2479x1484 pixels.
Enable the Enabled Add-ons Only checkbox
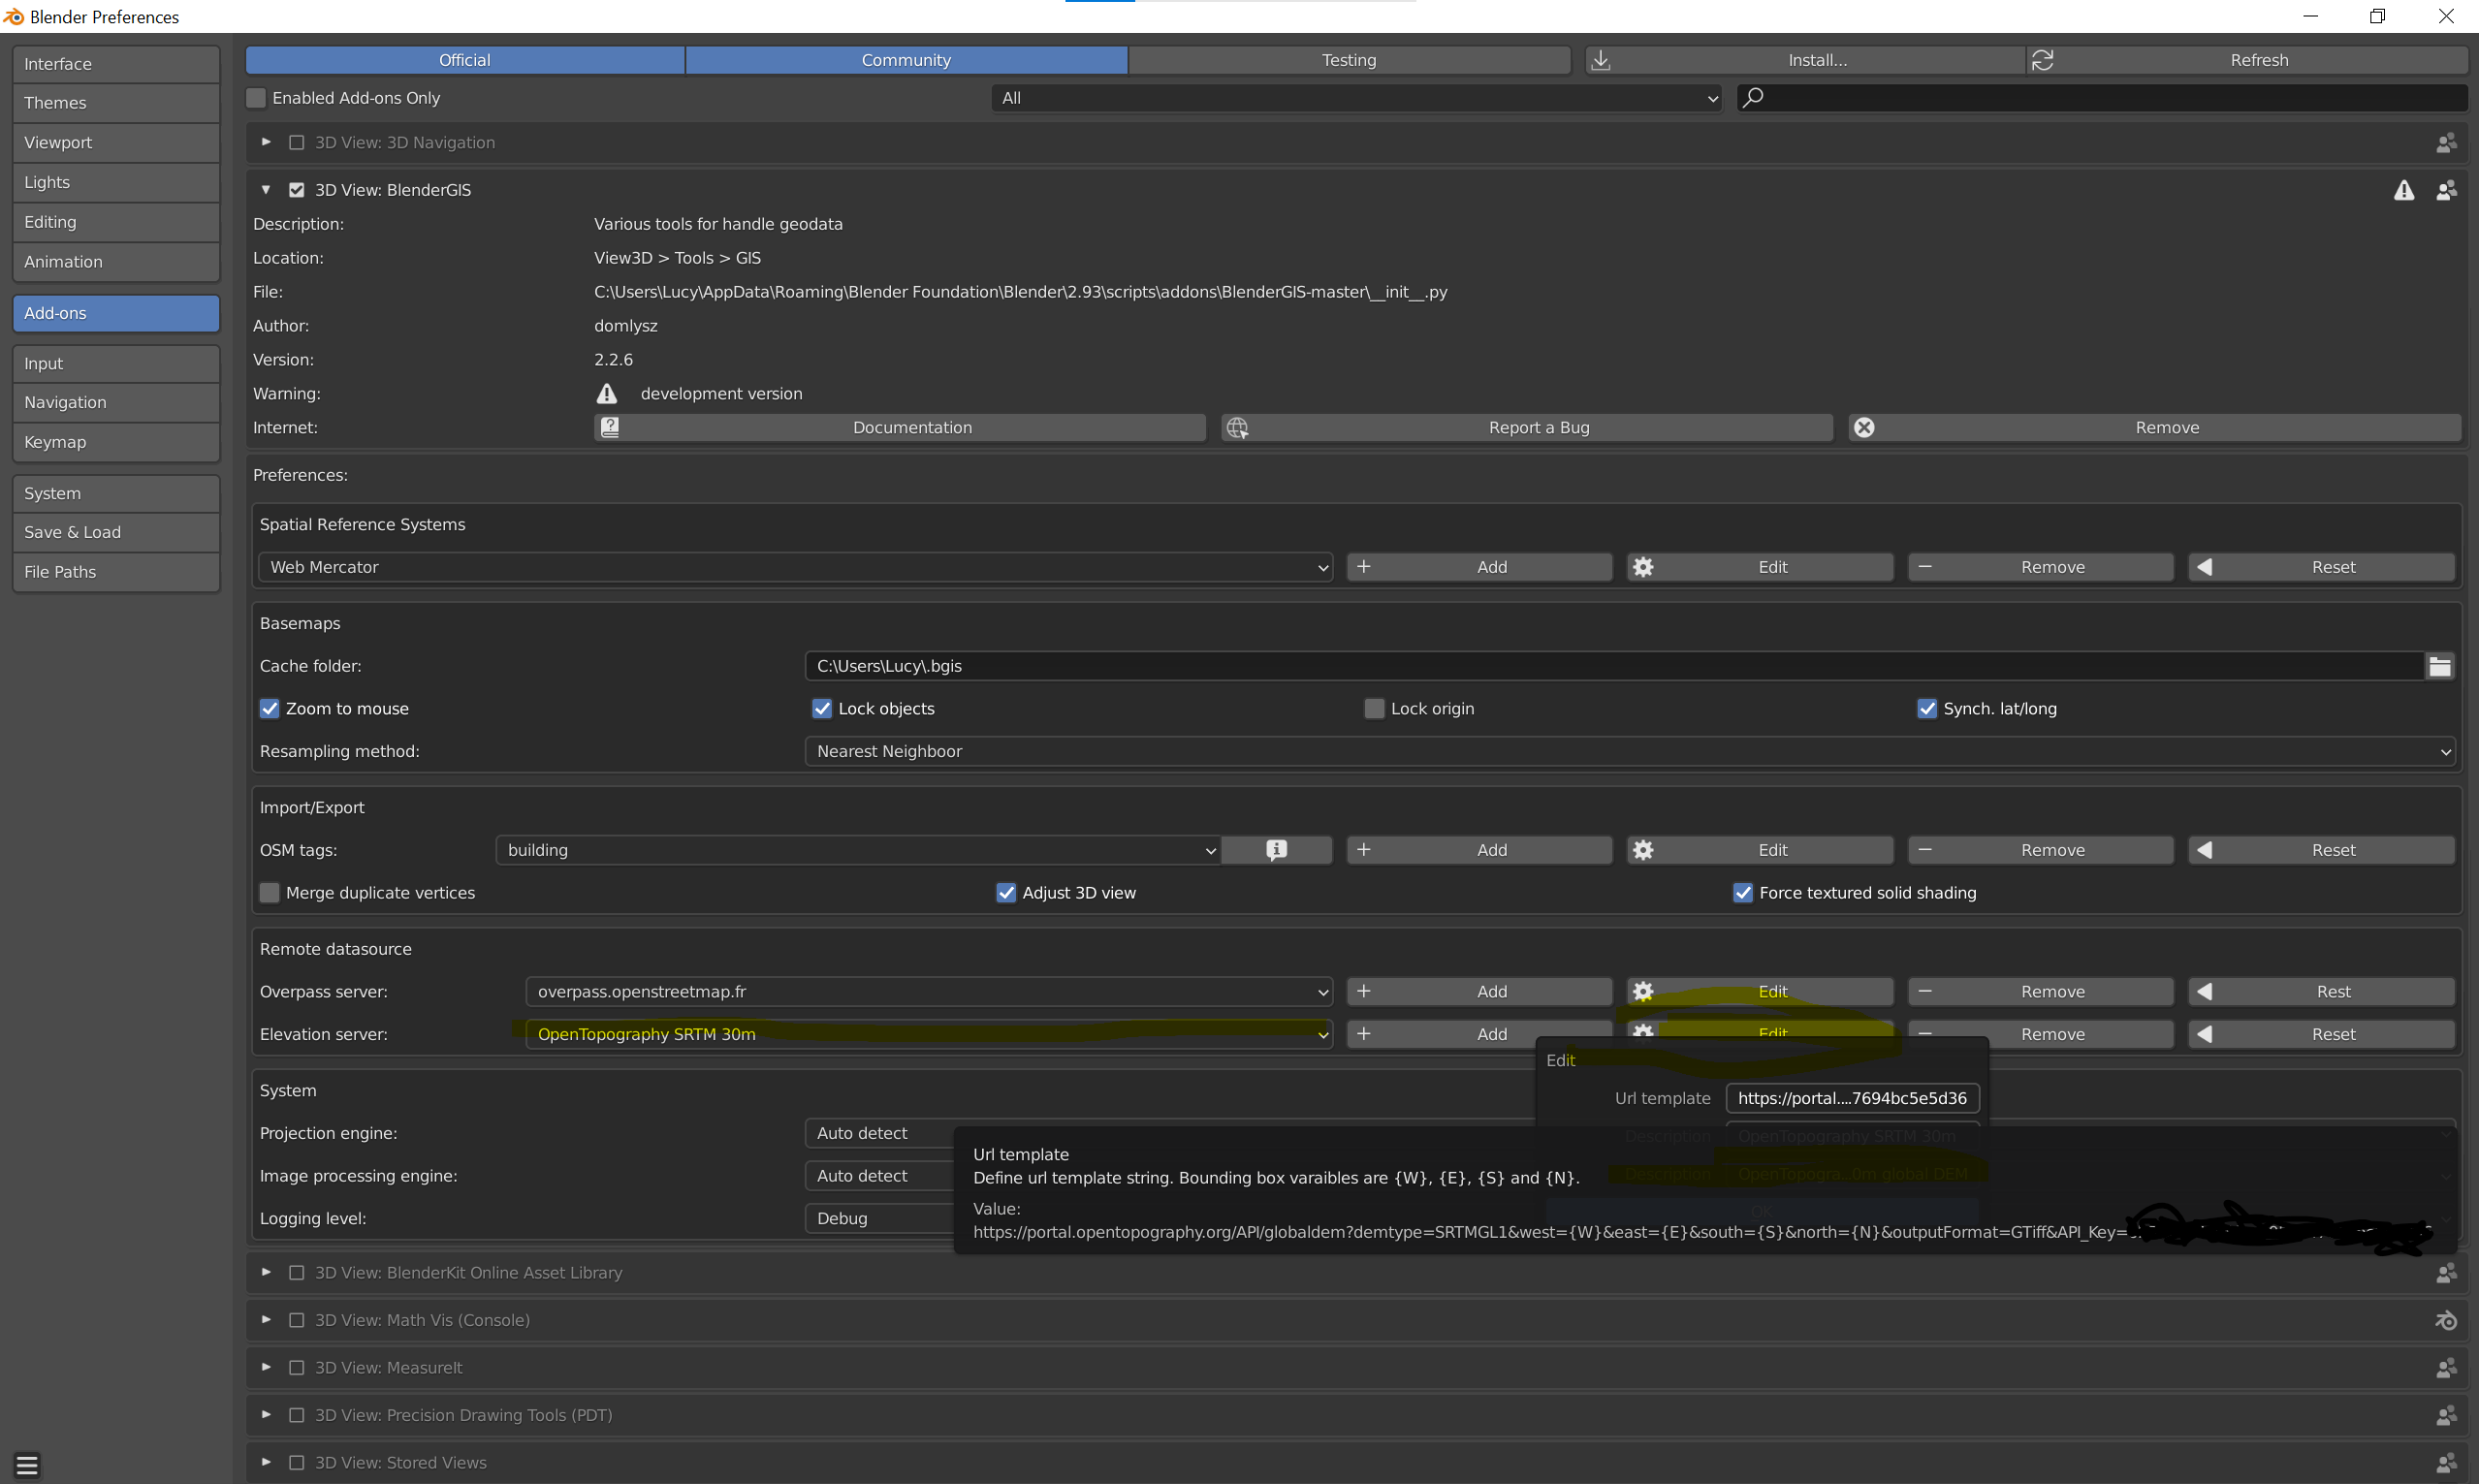(x=256, y=97)
